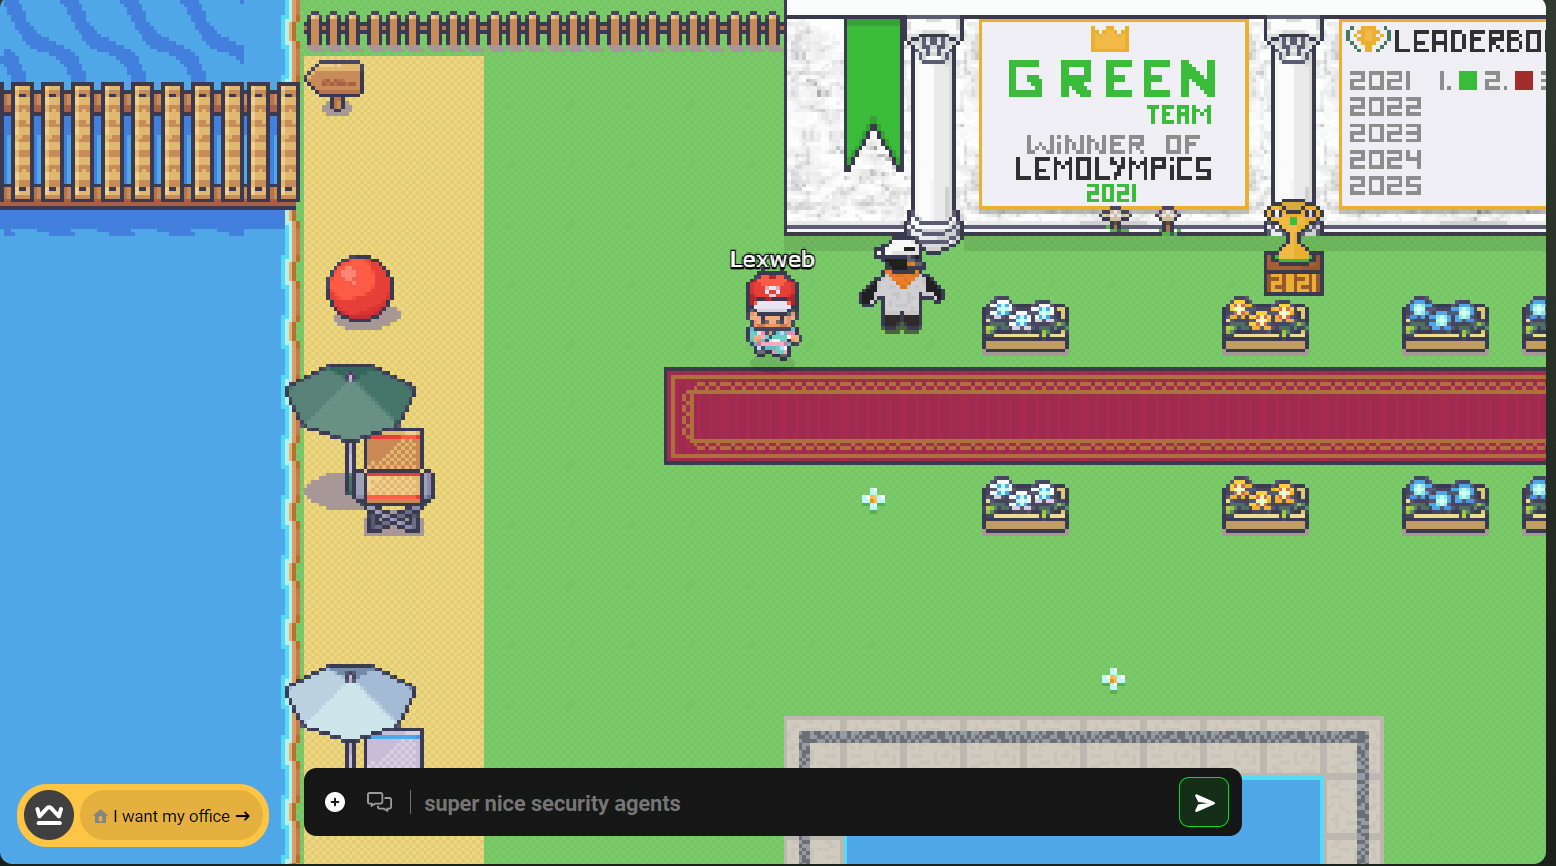This screenshot has height=866, width=1556.
Task: Click the "I want my office" button
Action: tap(172, 816)
